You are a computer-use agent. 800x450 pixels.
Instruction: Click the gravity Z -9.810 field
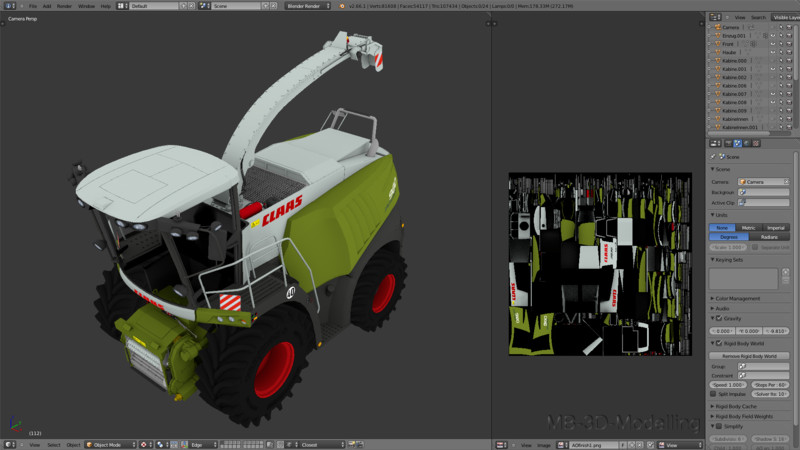(x=777, y=331)
